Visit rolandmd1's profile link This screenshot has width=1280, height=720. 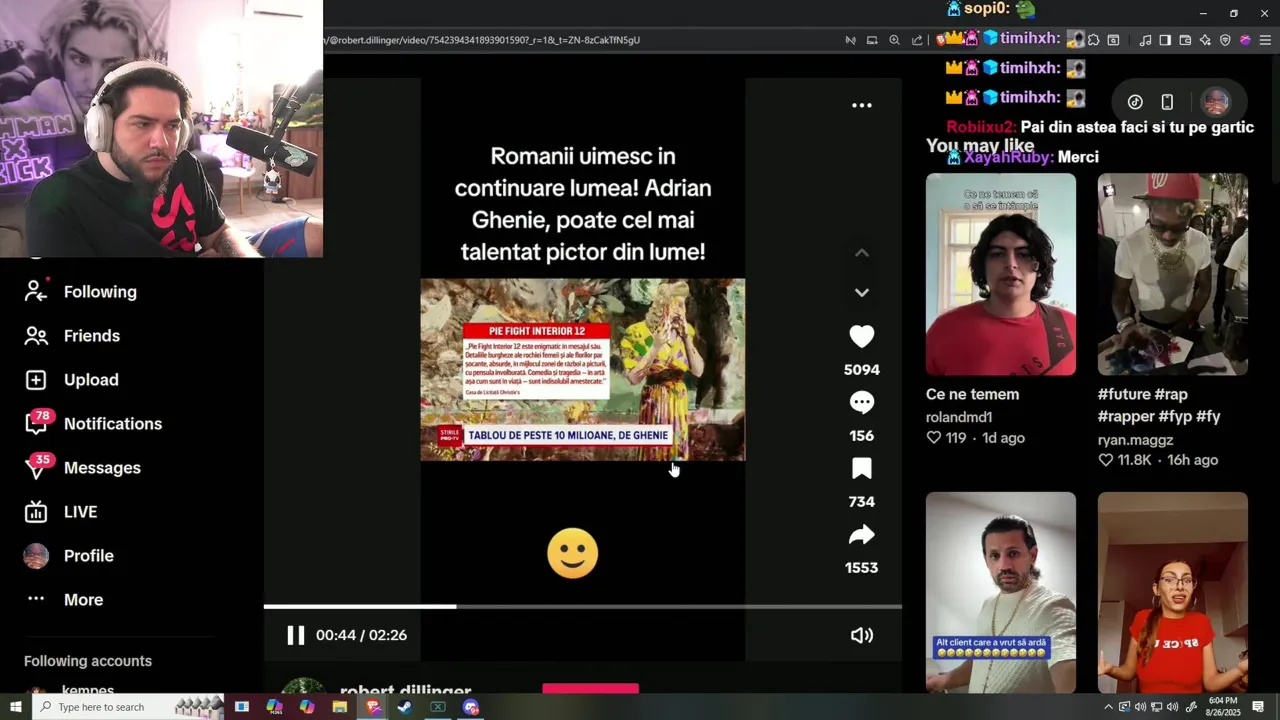tap(959, 417)
